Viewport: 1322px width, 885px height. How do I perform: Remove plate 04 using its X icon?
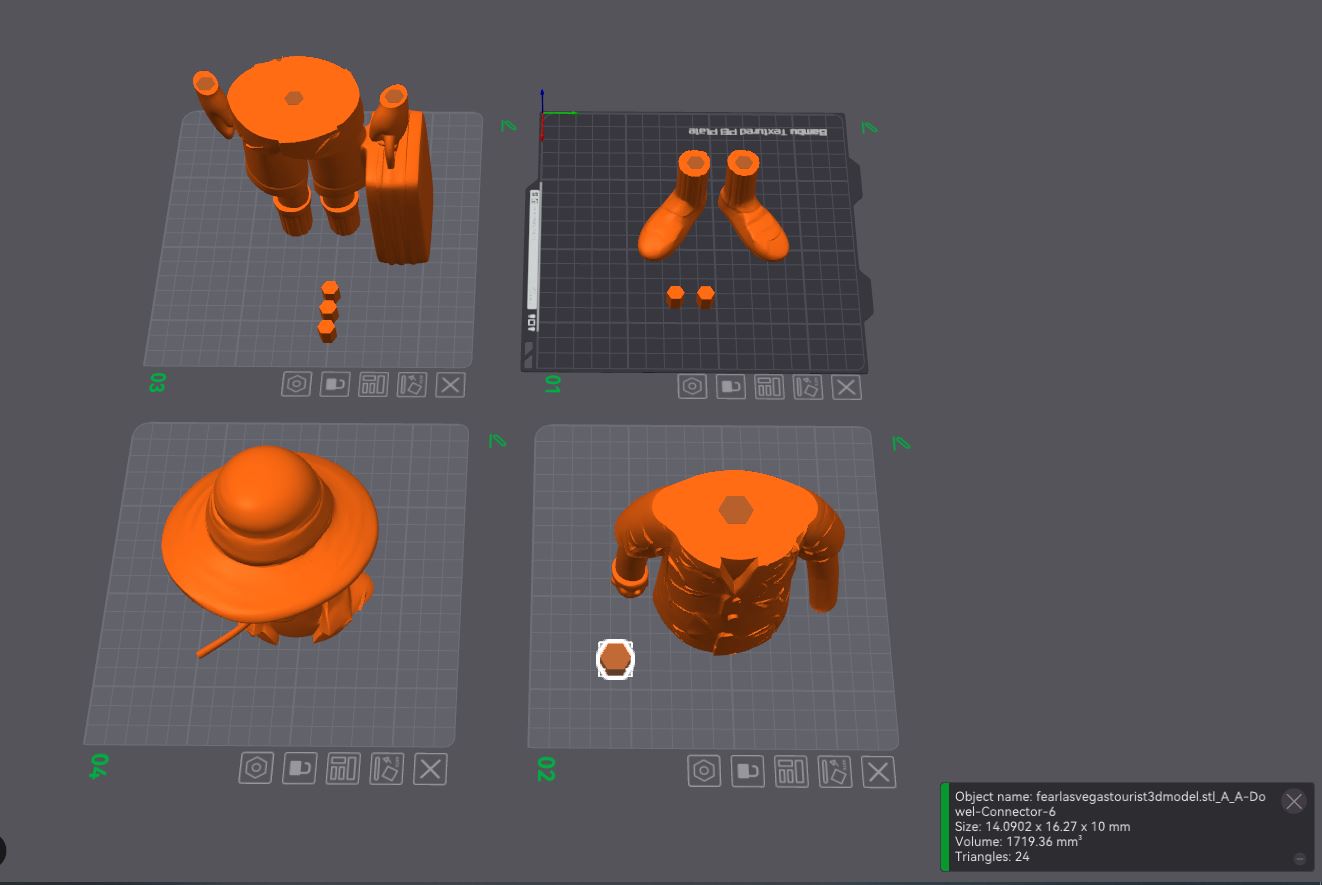(430, 769)
